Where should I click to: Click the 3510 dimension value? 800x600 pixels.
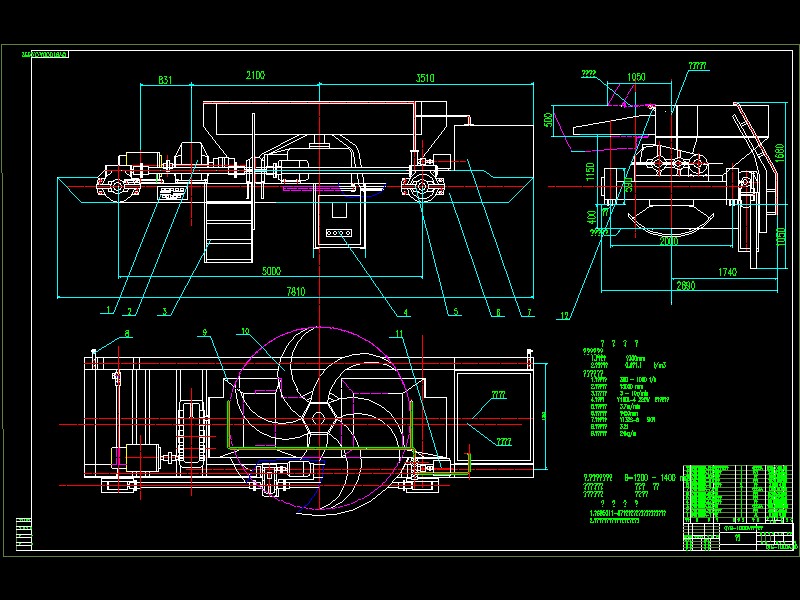[424, 78]
